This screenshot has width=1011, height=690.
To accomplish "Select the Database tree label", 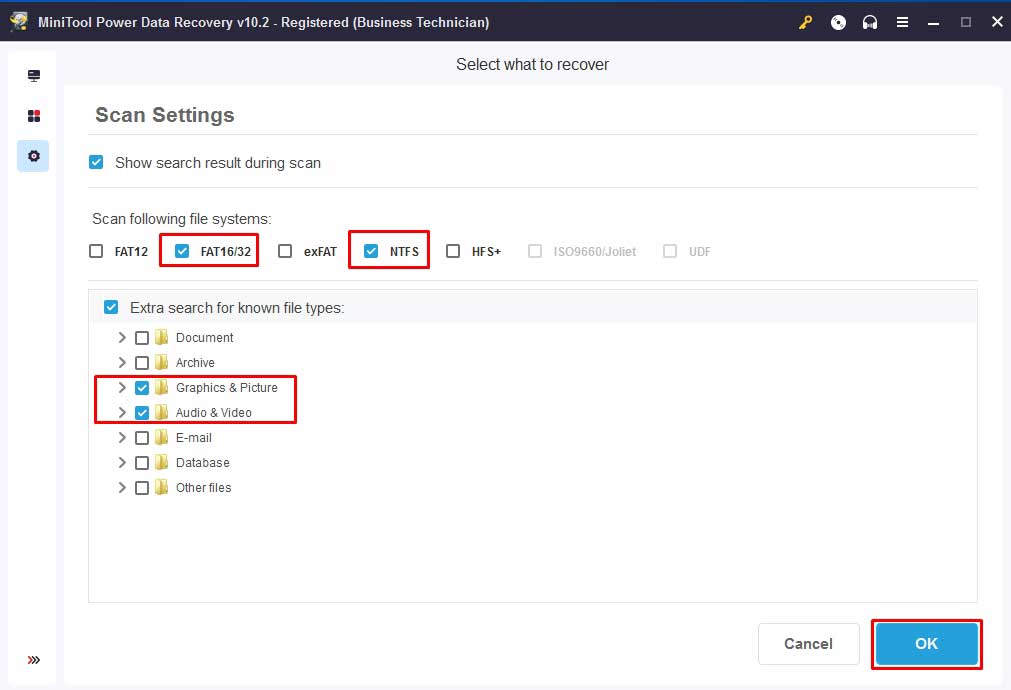I will pyautogui.click(x=202, y=462).
